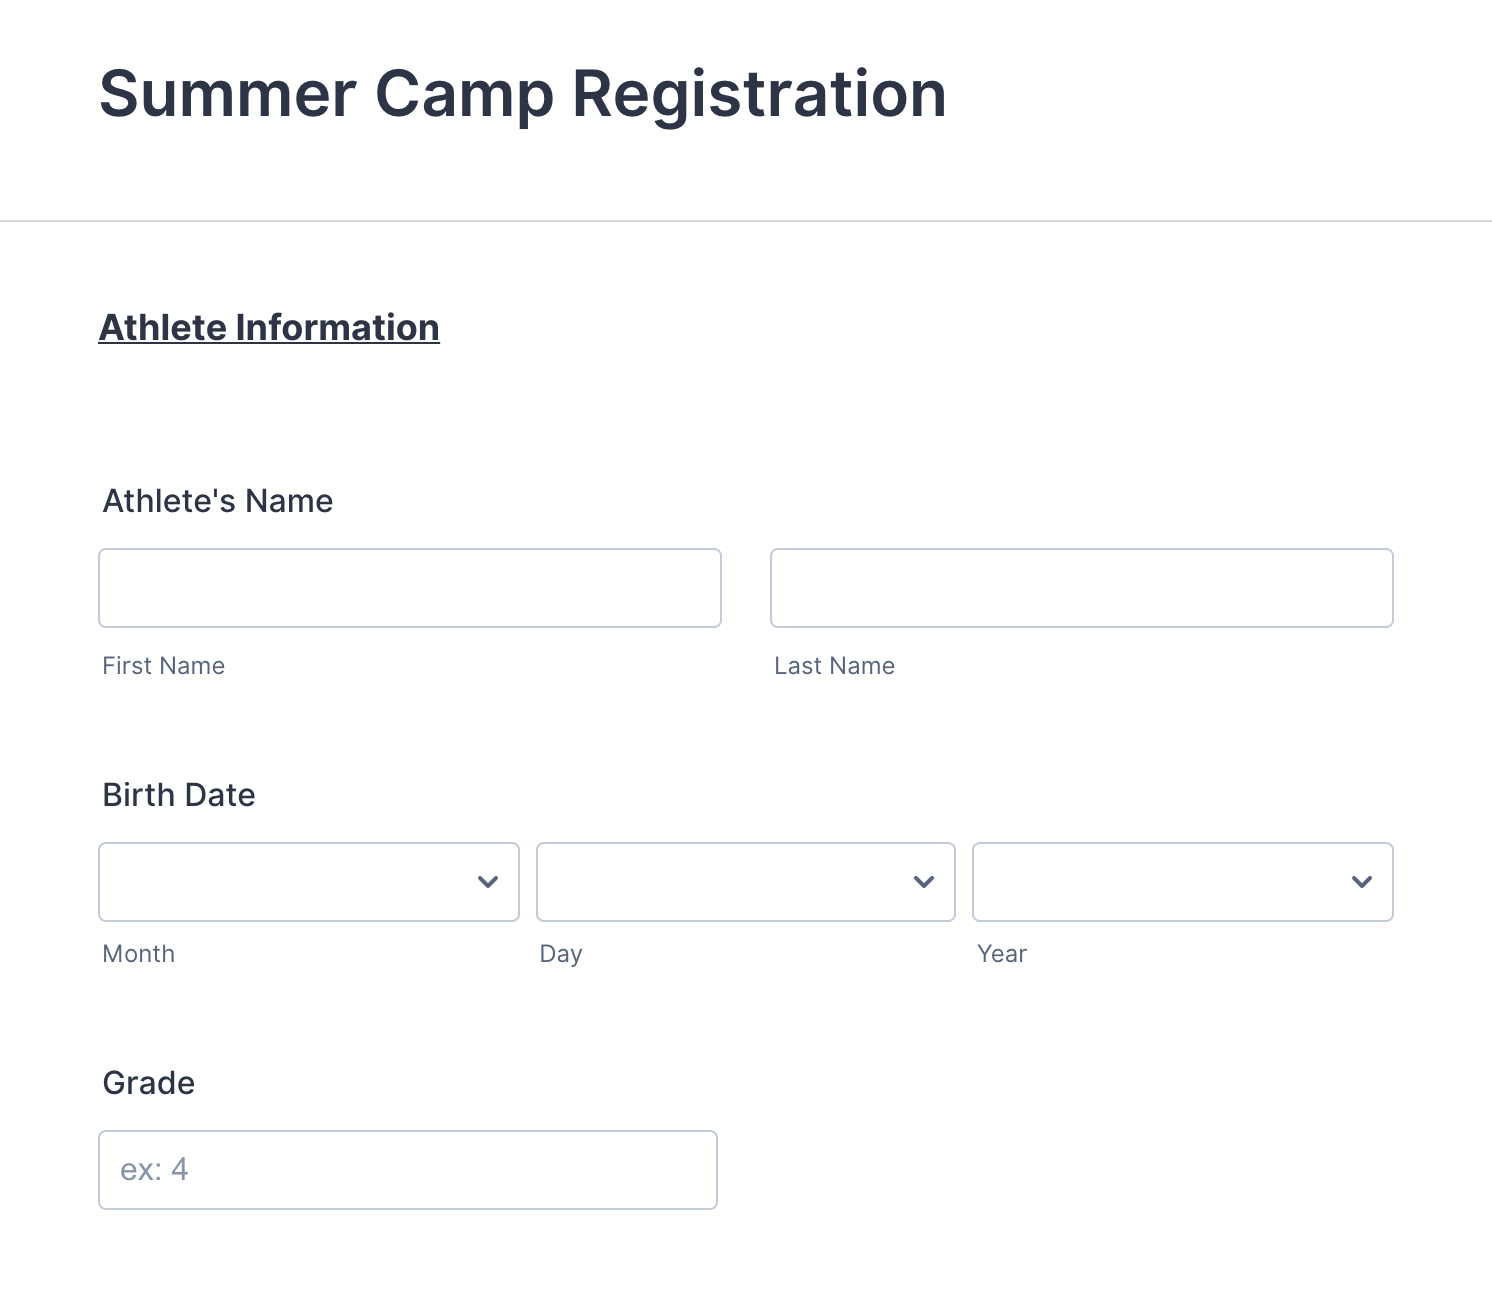The width and height of the screenshot is (1492, 1298).
Task: Click the Birth Date field label
Action: [x=179, y=795]
